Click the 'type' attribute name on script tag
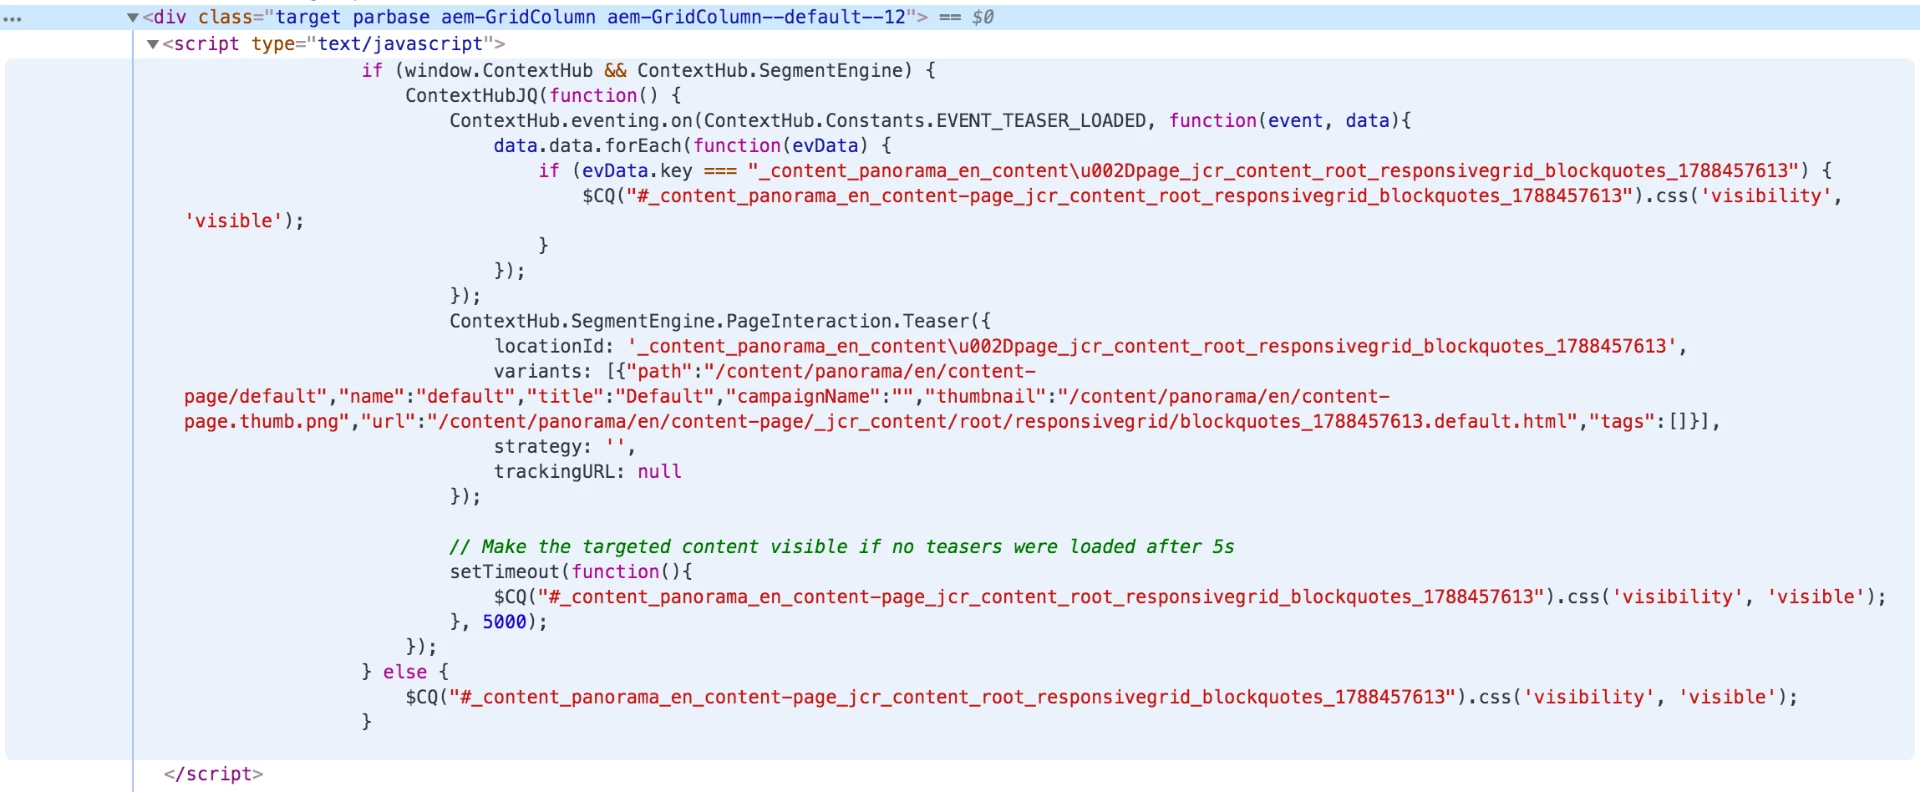The height and width of the screenshot is (792, 1920). tap(273, 44)
